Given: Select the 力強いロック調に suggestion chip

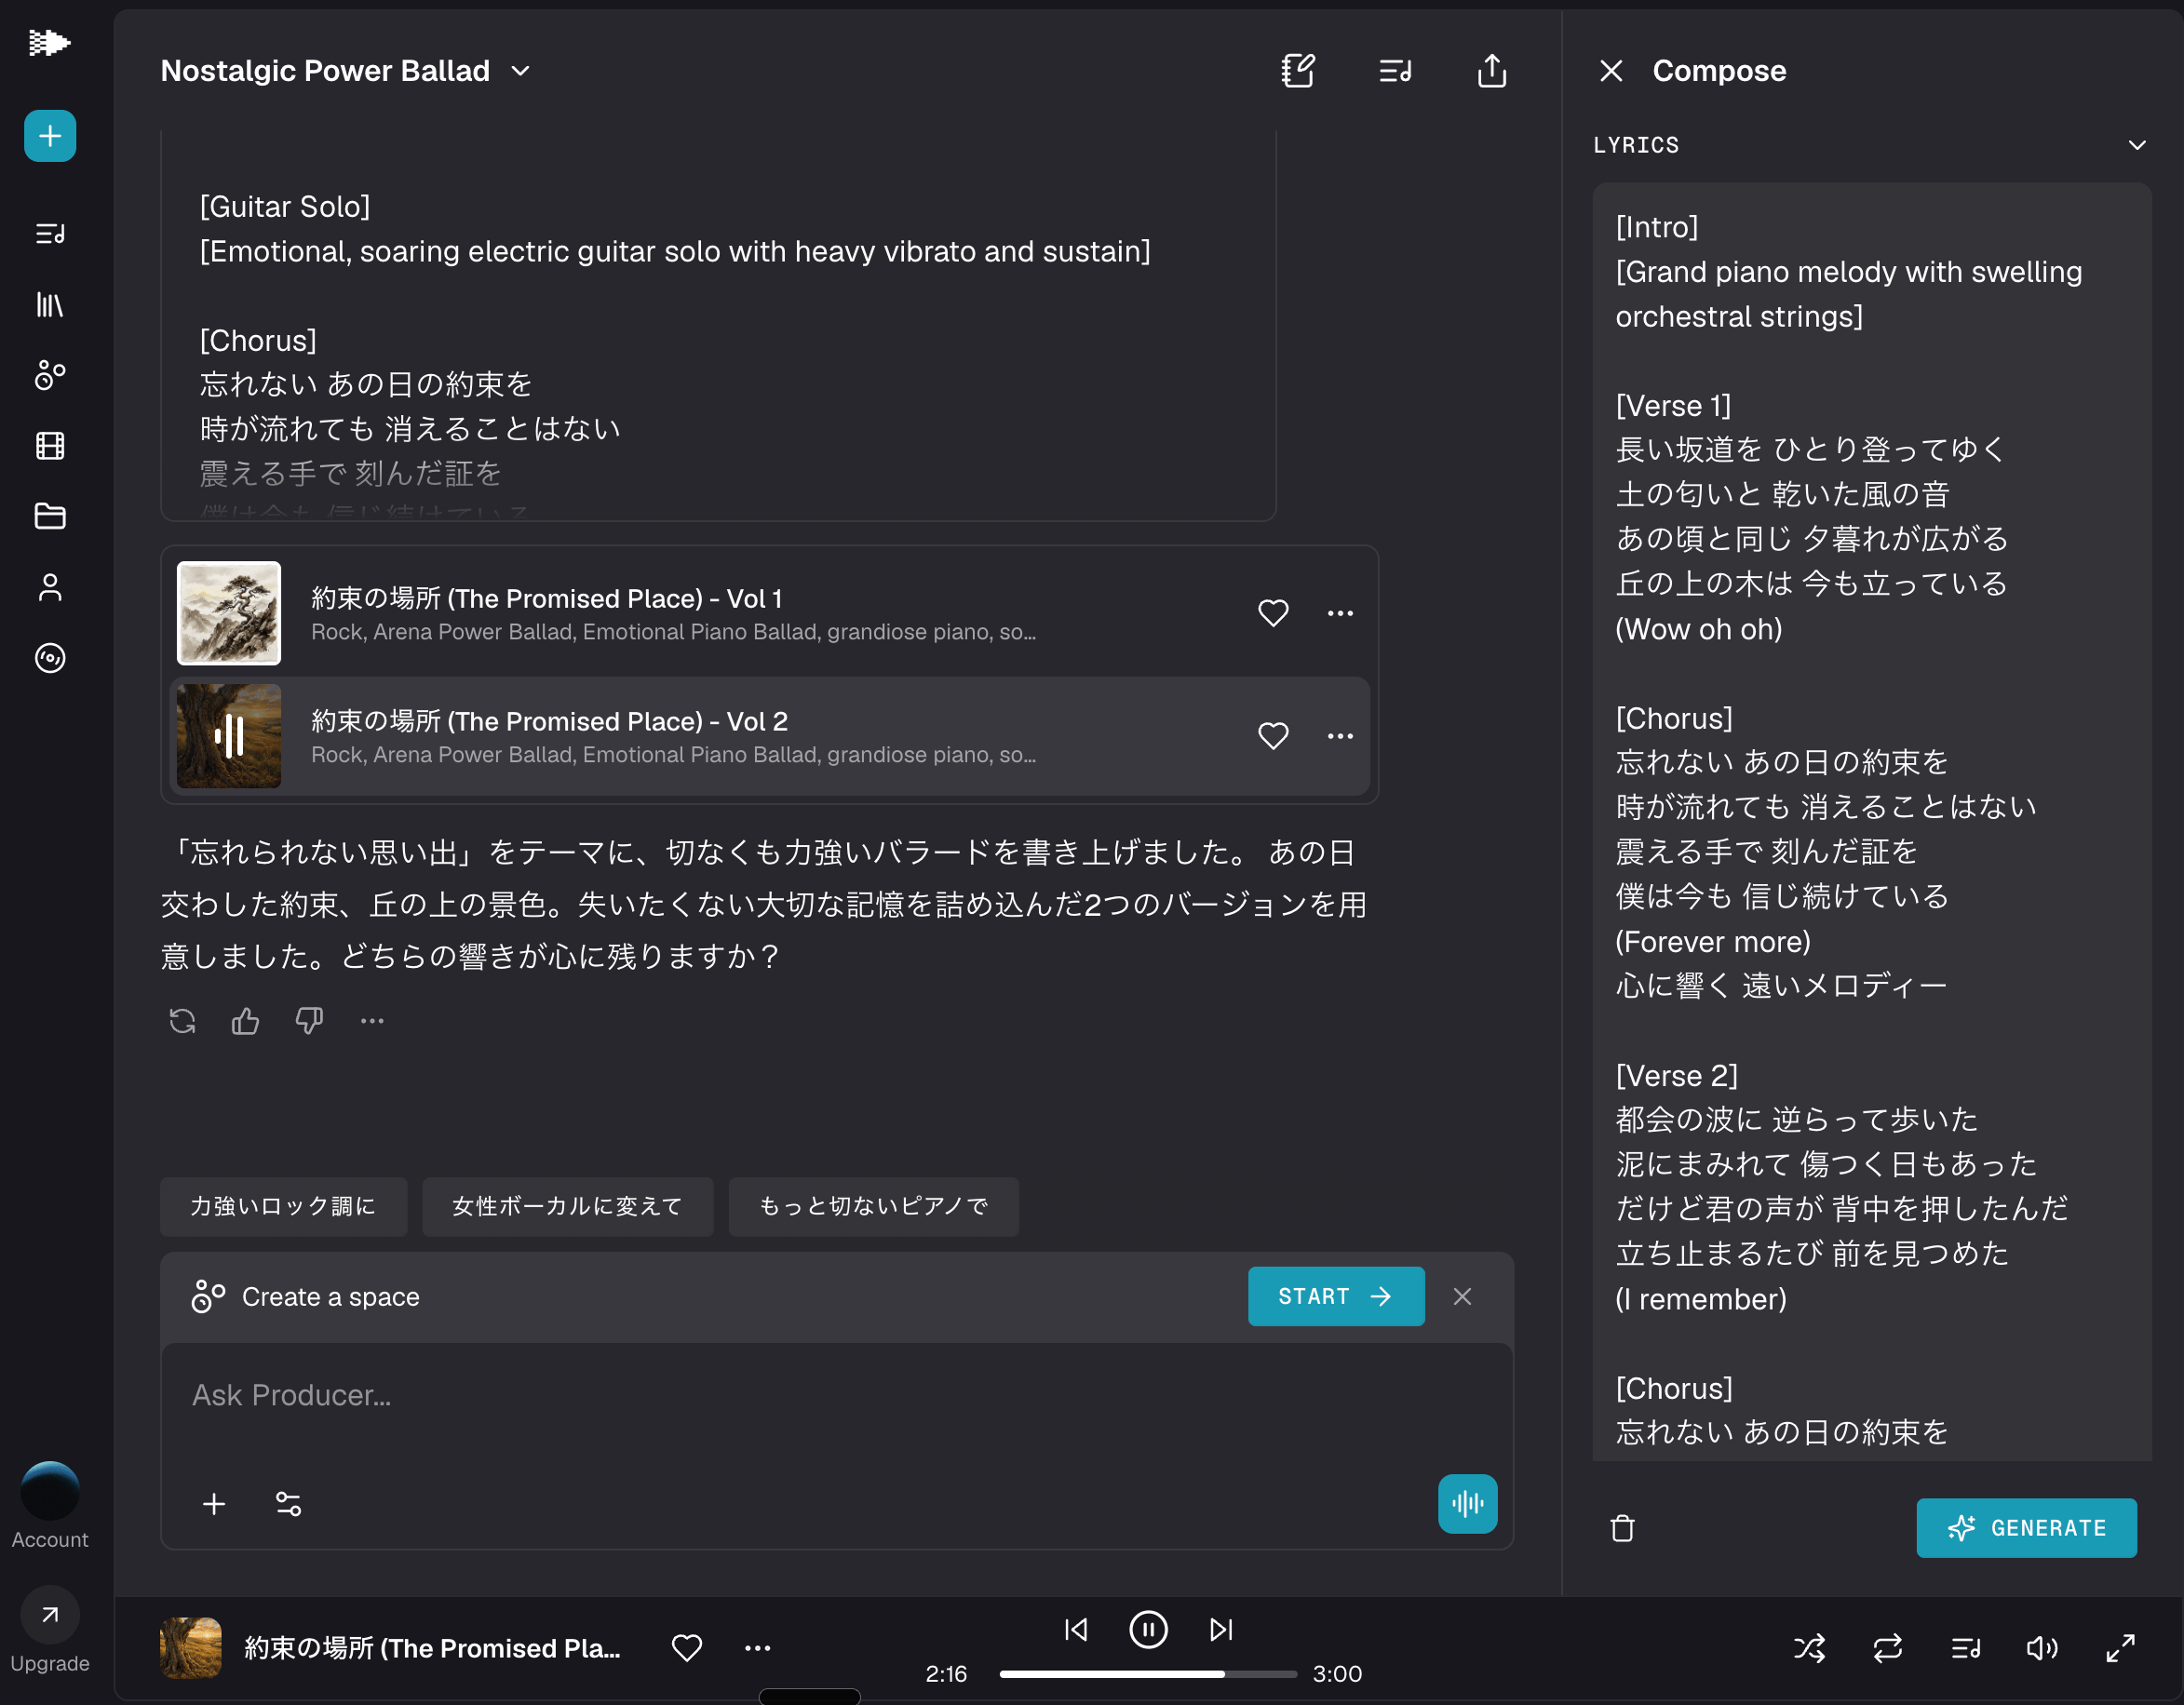Looking at the screenshot, I should coord(283,1206).
